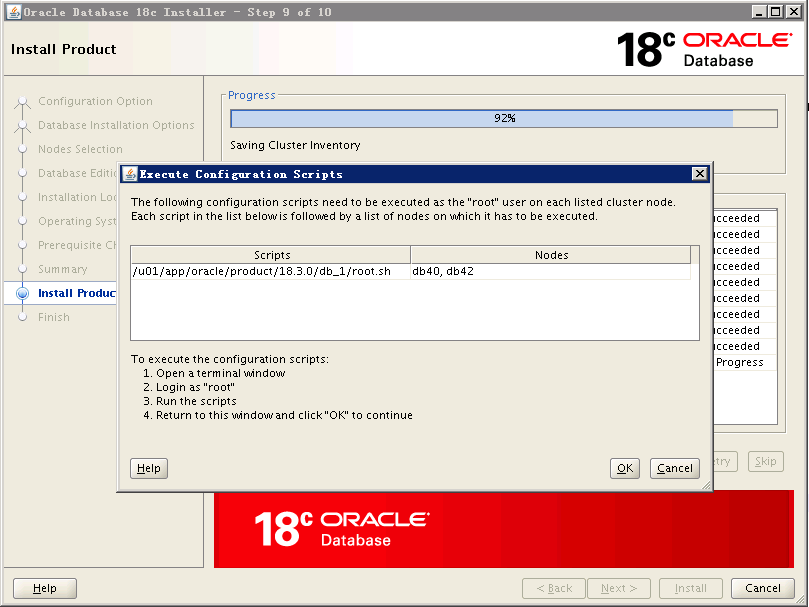Viewport: 809px width, 607px height.
Task: Click the Oracle 18c Database banner
Action: coord(504,529)
